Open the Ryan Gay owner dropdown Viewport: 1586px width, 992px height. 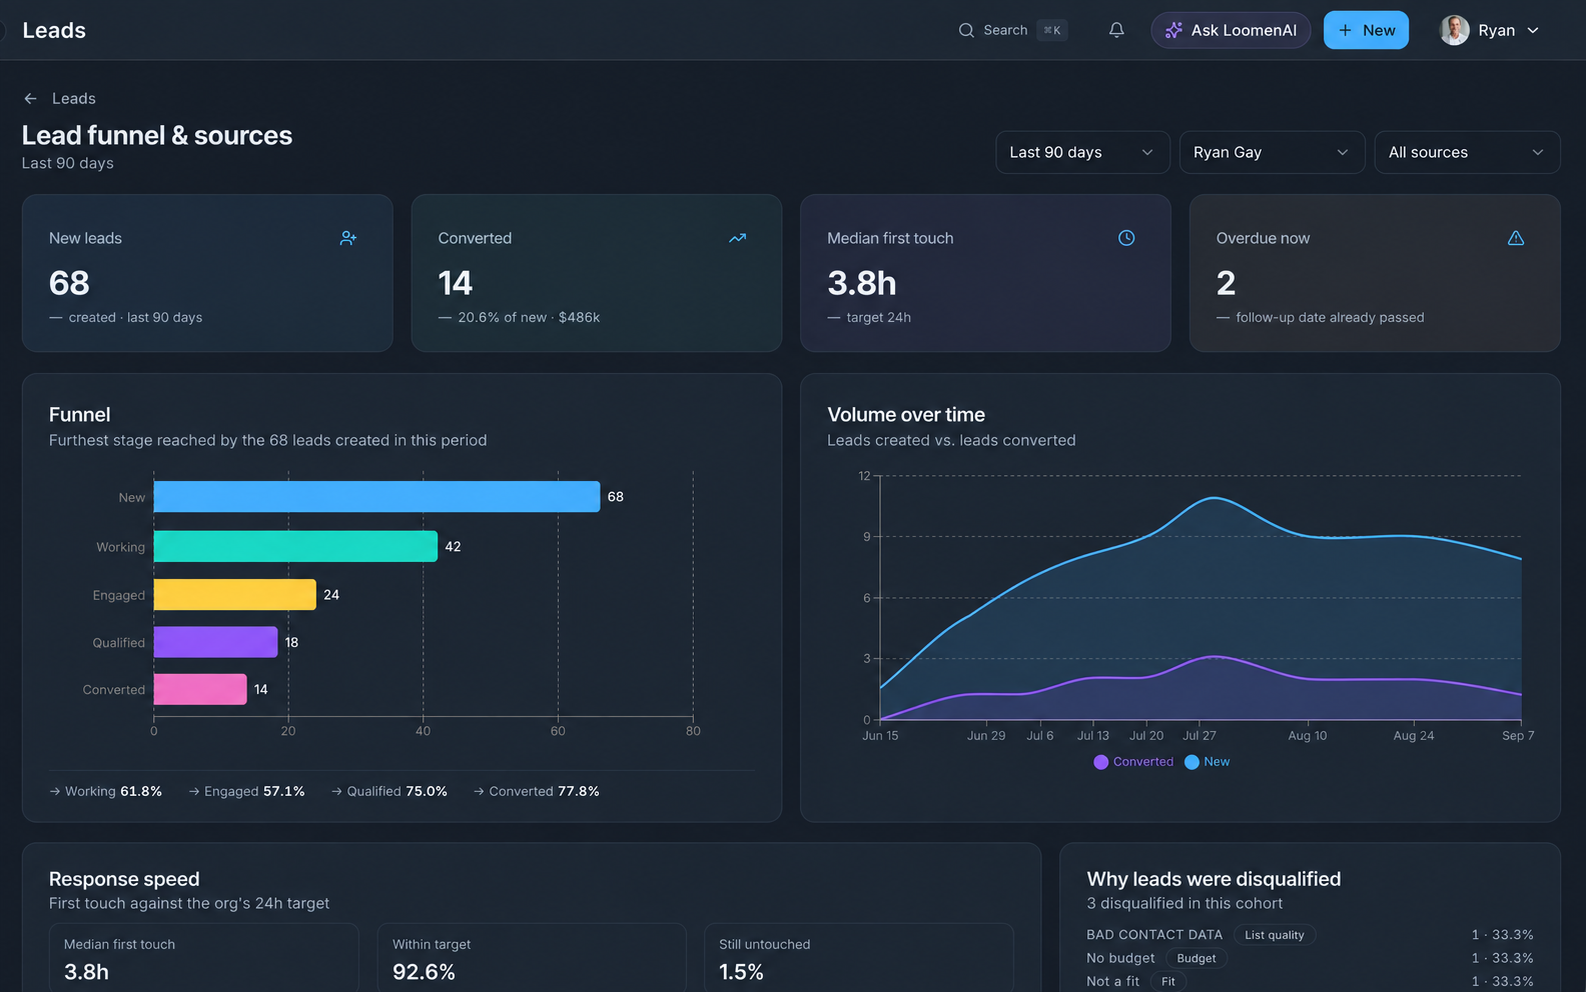1272,152
